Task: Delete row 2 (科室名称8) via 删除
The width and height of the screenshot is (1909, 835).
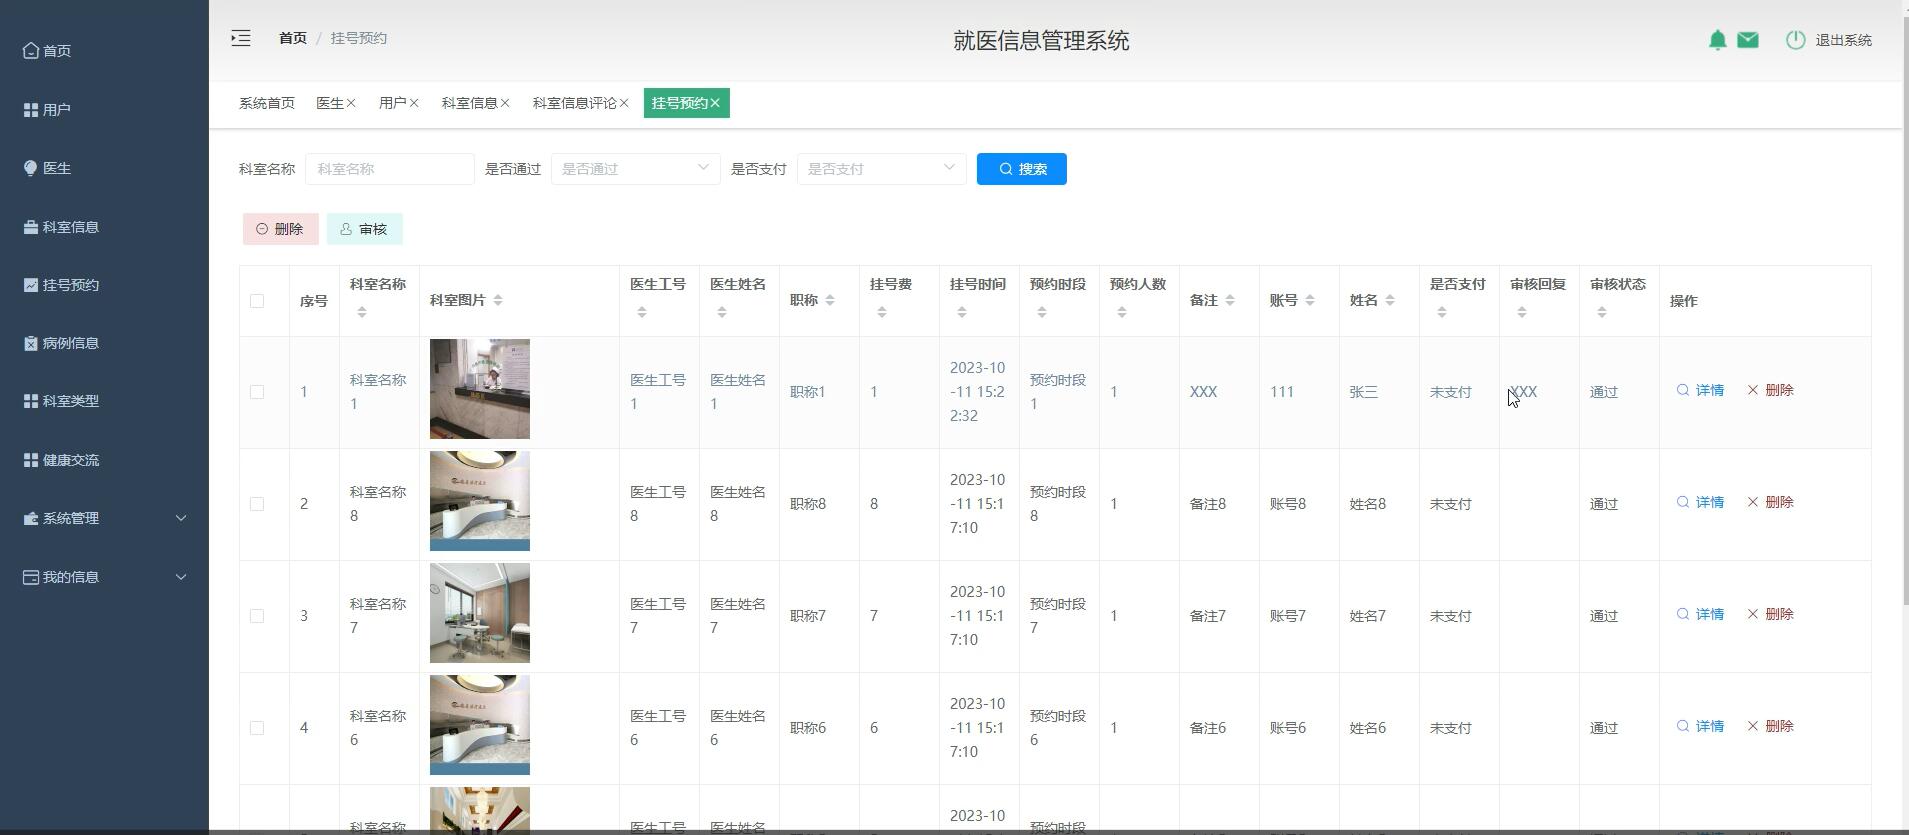Action: (x=1770, y=502)
